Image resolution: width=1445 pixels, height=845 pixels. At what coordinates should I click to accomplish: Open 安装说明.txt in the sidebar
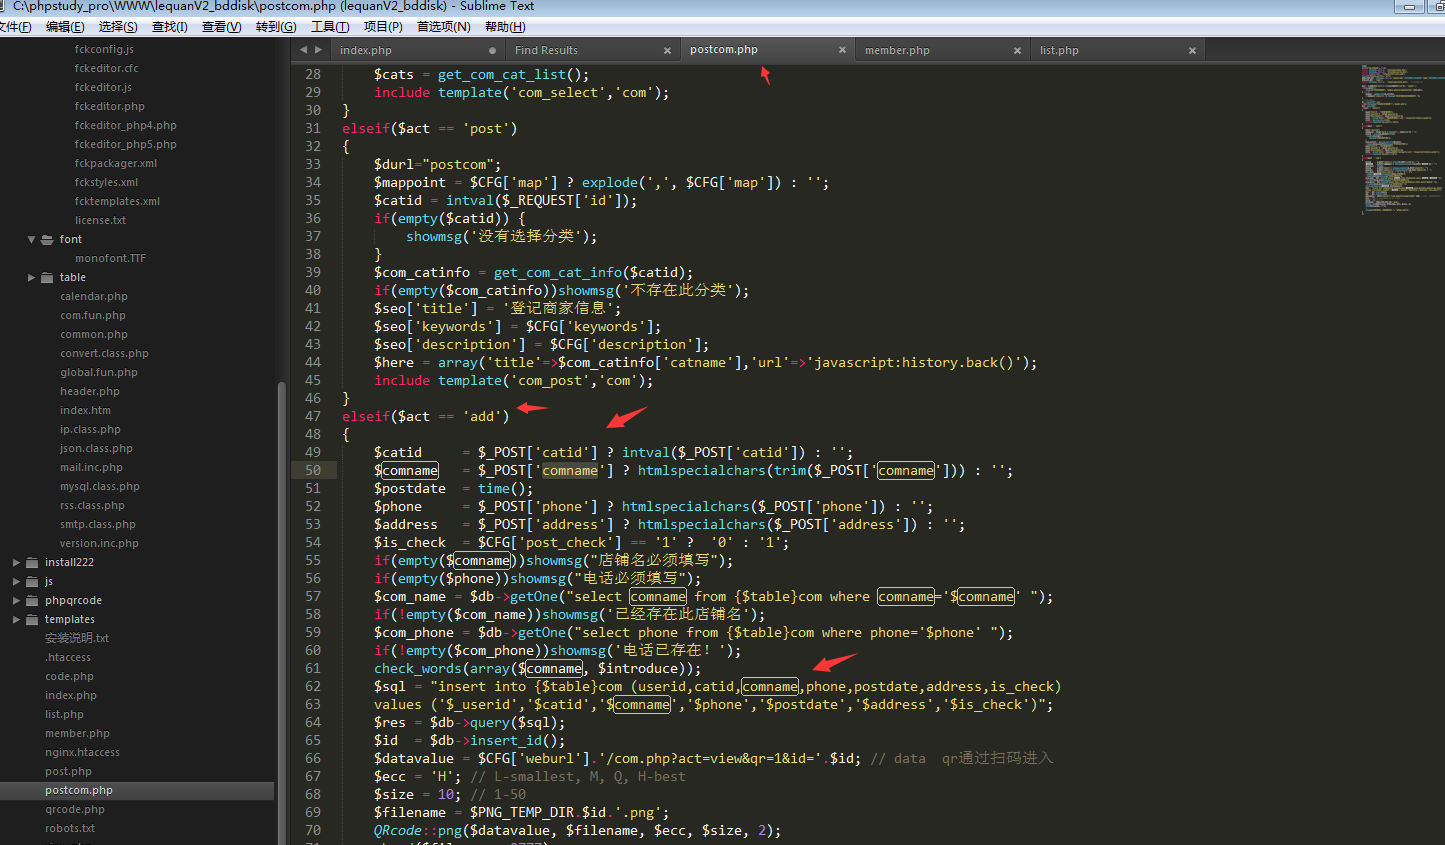click(77, 638)
